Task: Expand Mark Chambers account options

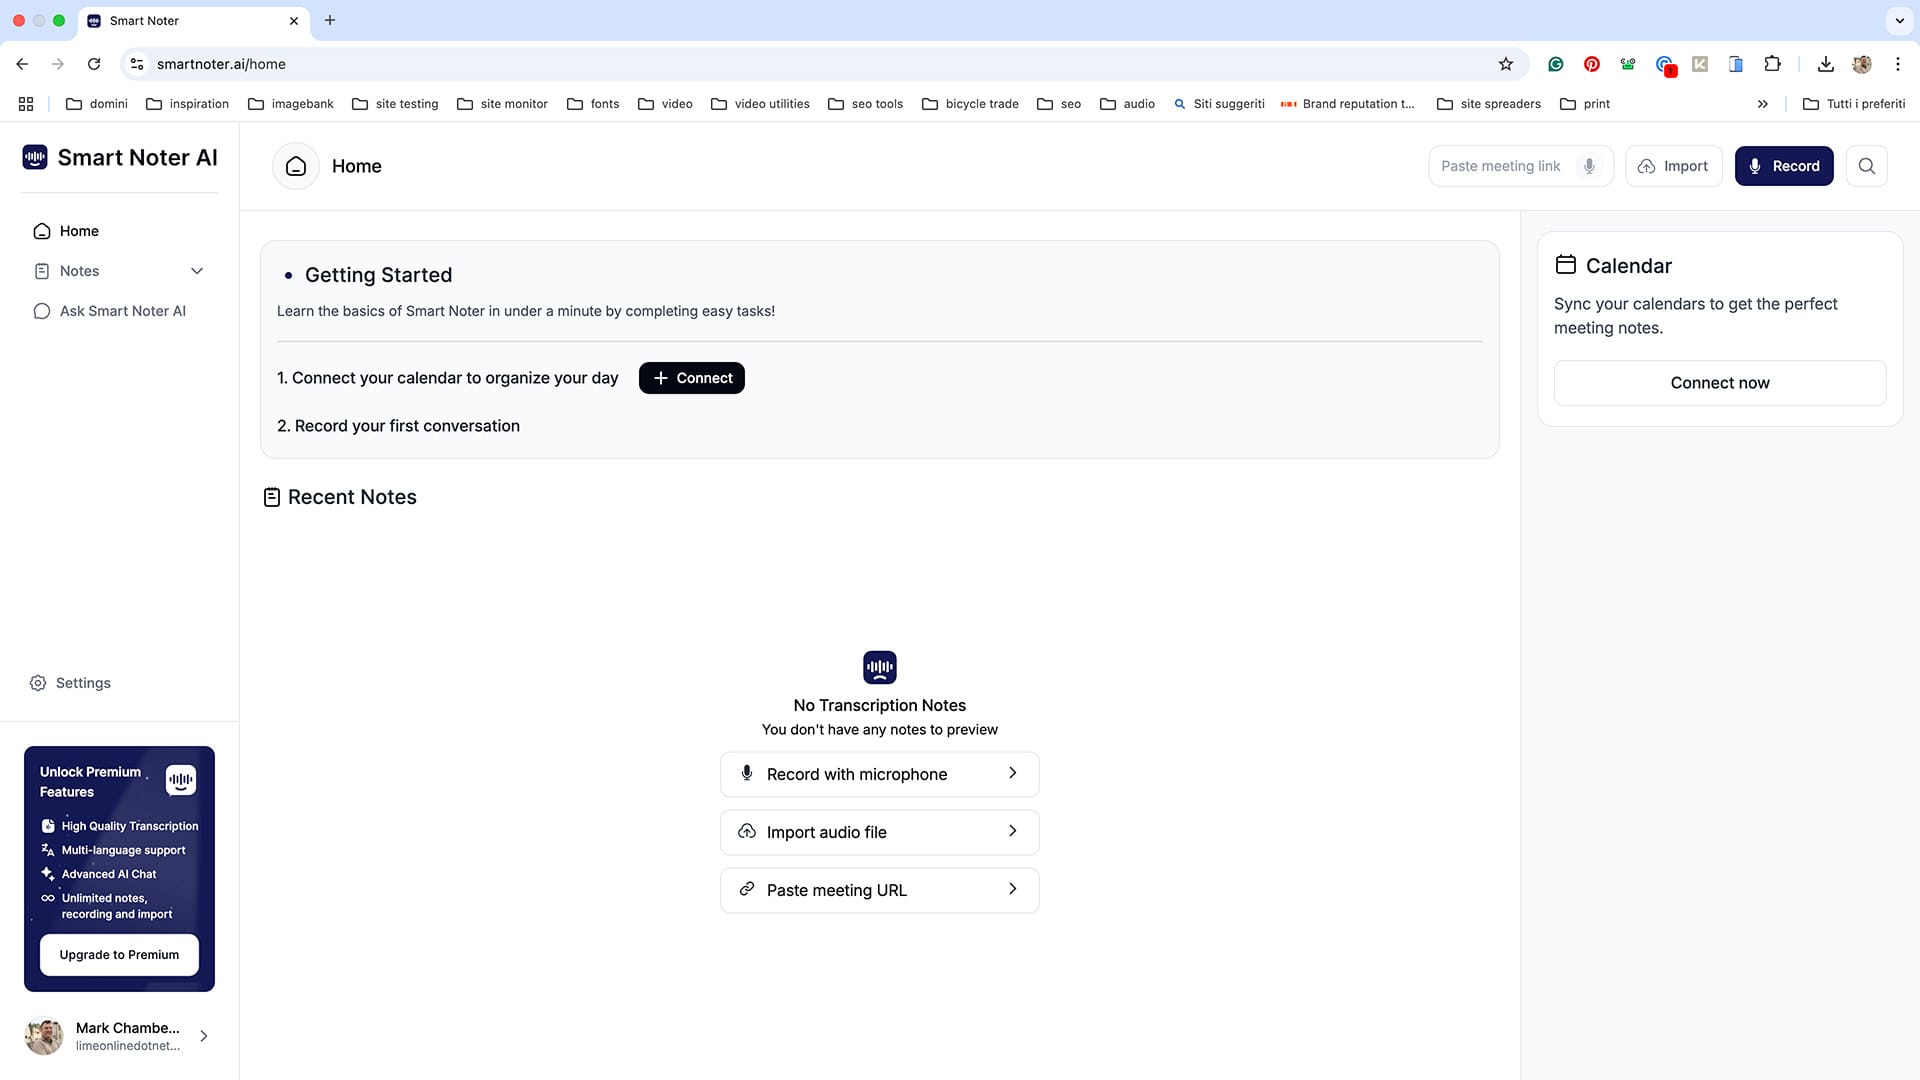Action: (x=204, y=1036)
